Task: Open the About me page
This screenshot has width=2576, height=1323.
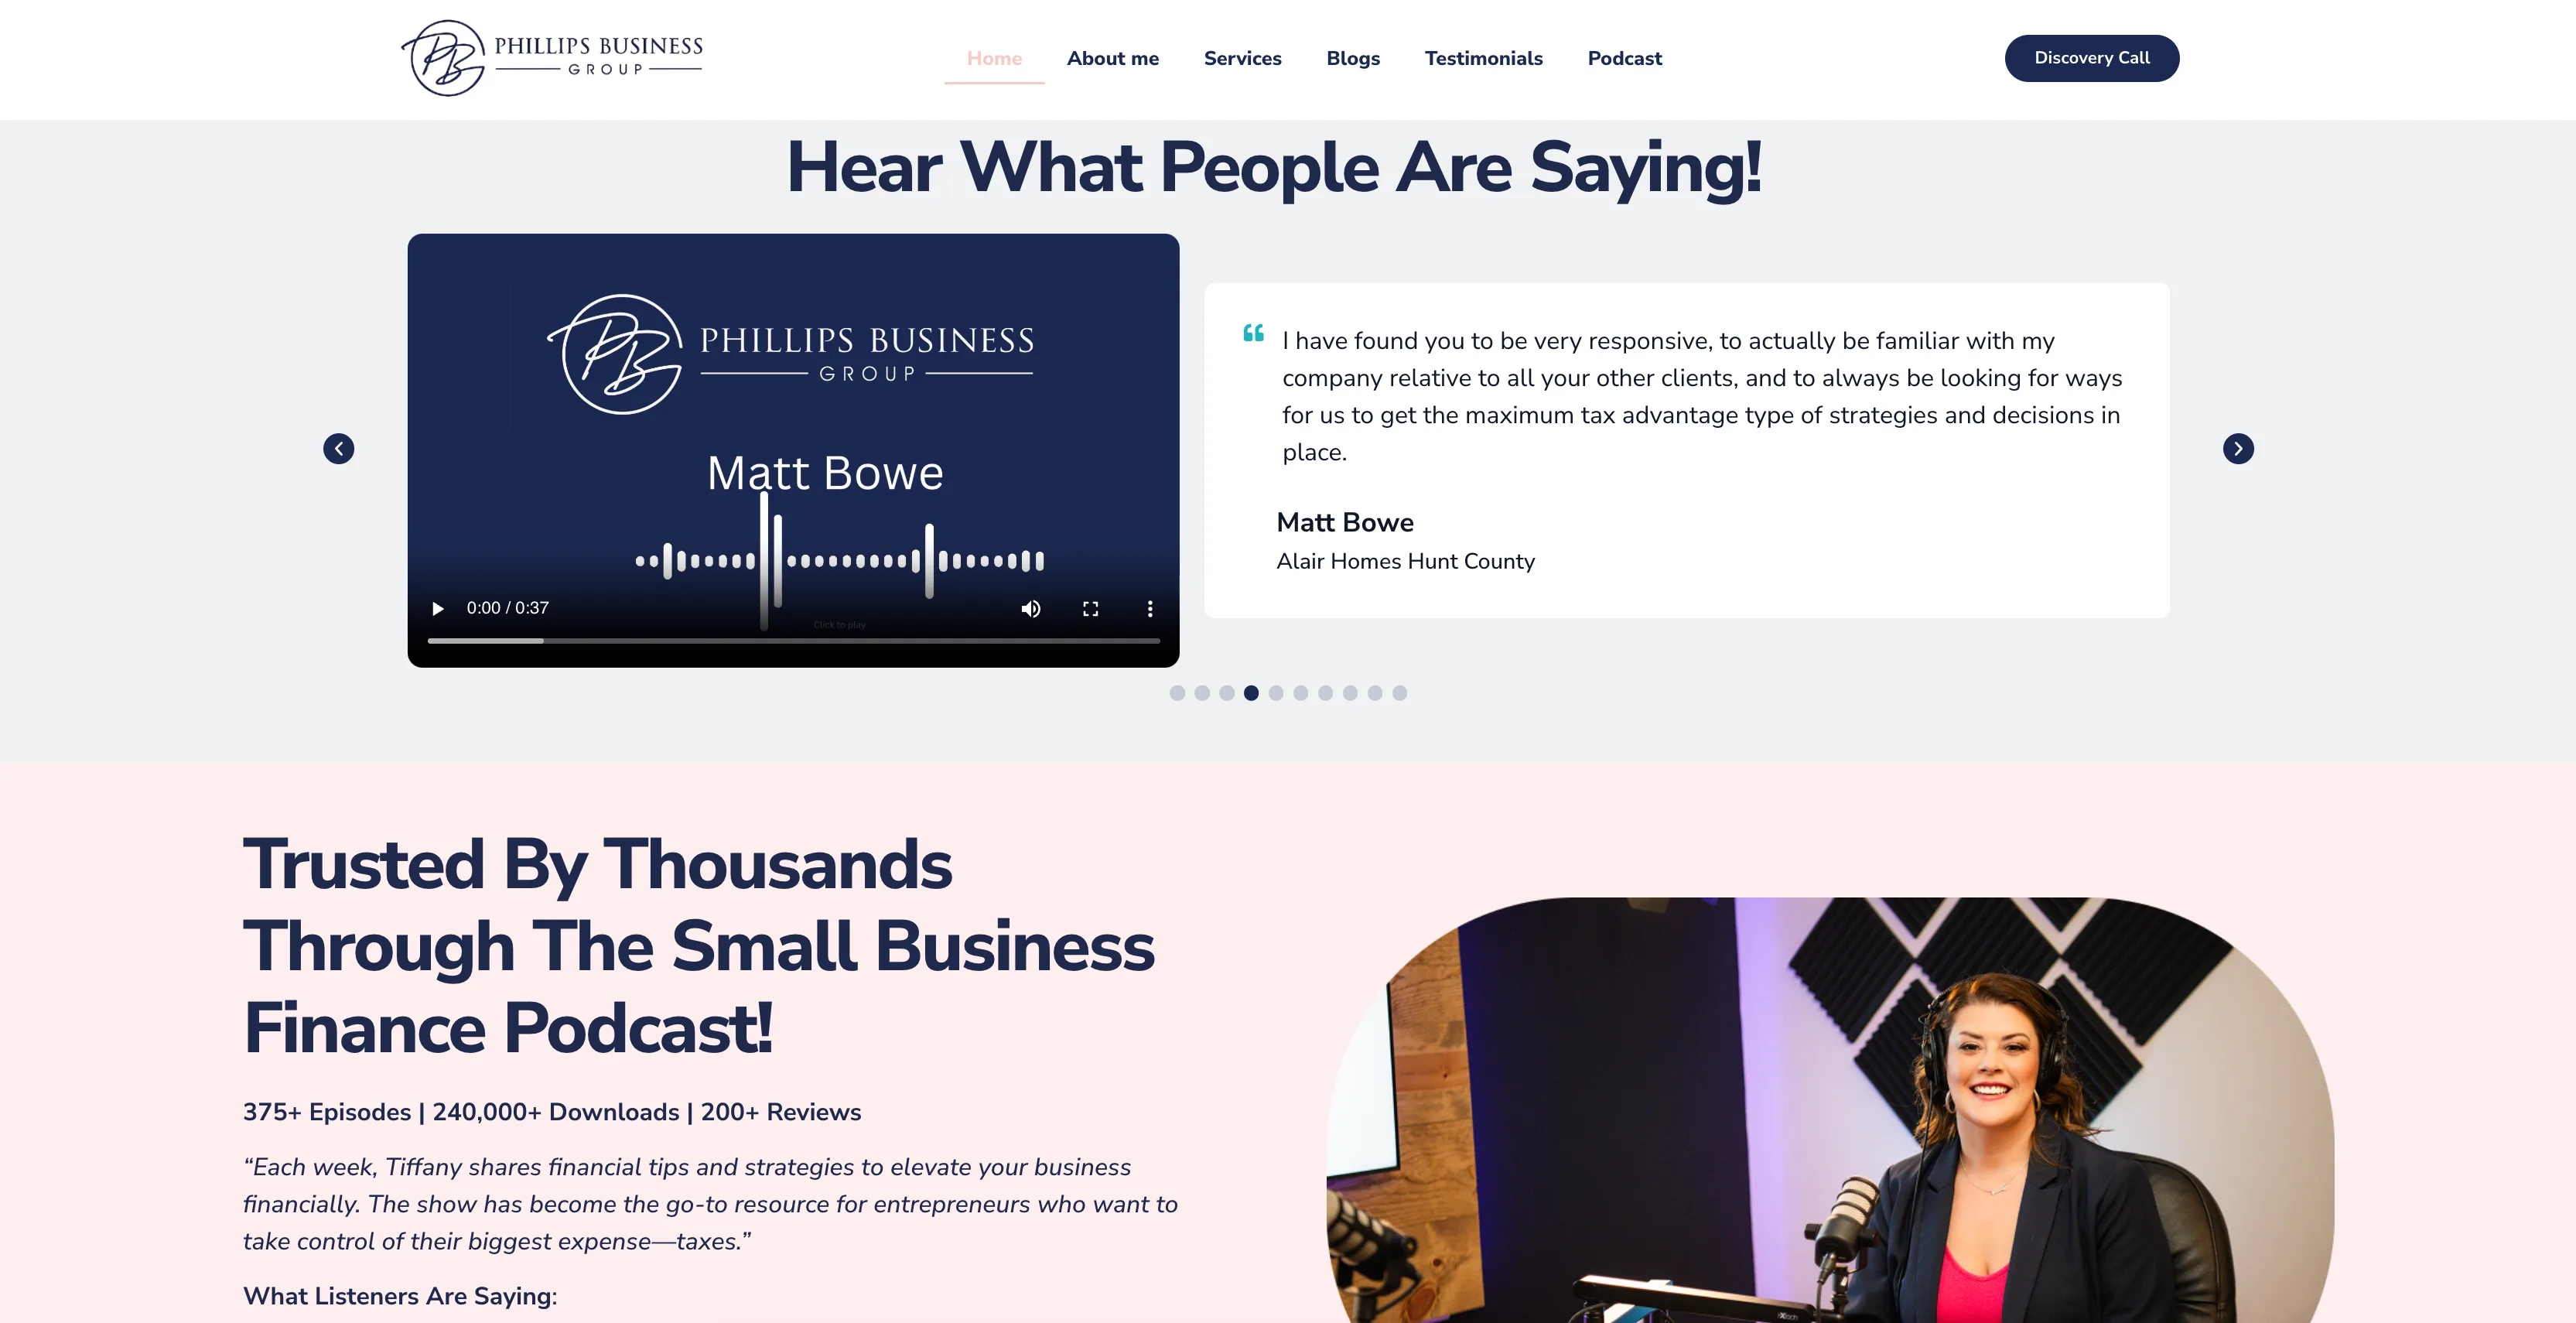Action: (x=1113, y=58)
